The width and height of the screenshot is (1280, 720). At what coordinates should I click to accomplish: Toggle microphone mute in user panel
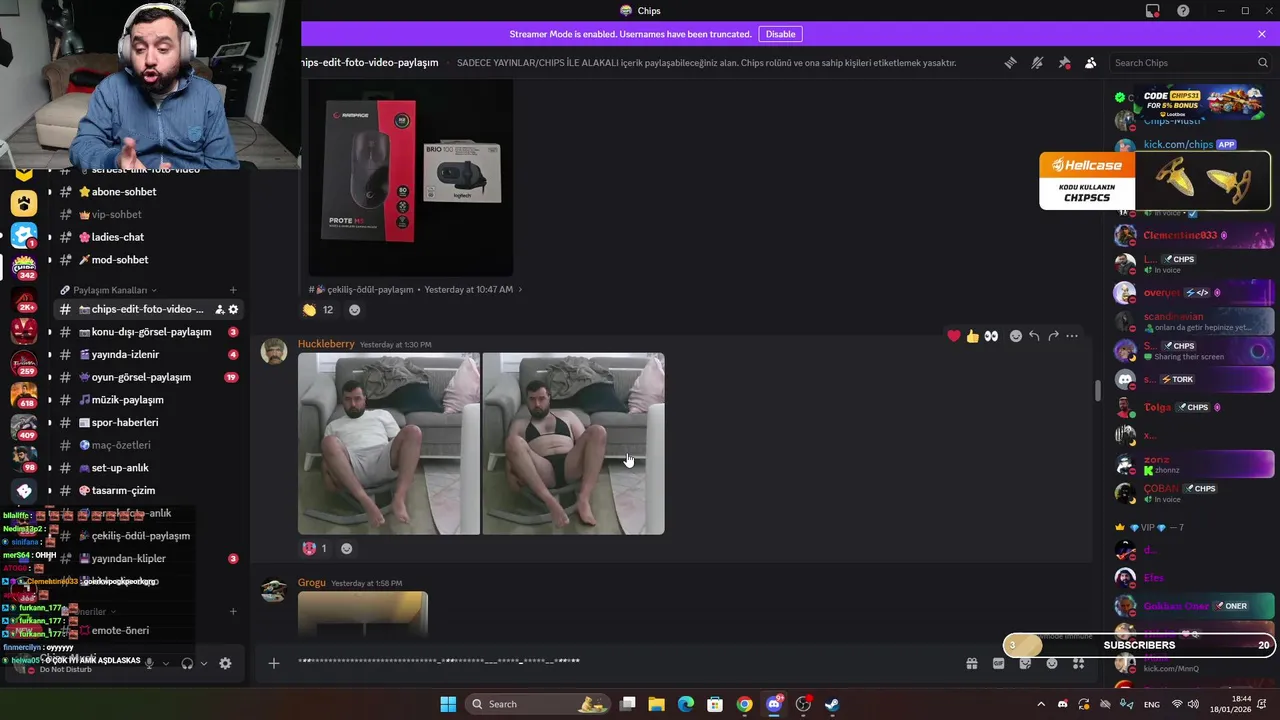149,663
